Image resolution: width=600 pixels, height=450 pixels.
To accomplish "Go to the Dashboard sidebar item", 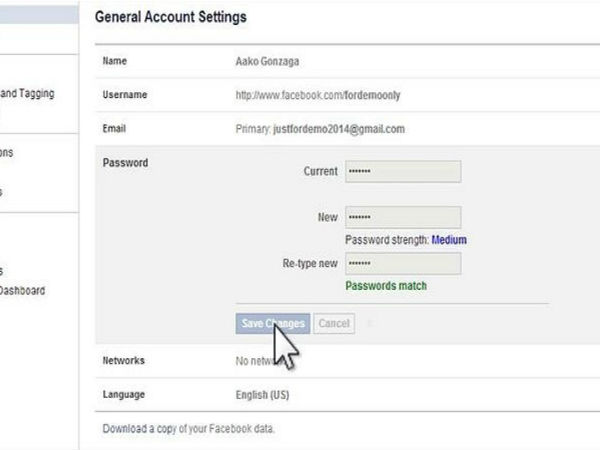I will tap(21, 291).
